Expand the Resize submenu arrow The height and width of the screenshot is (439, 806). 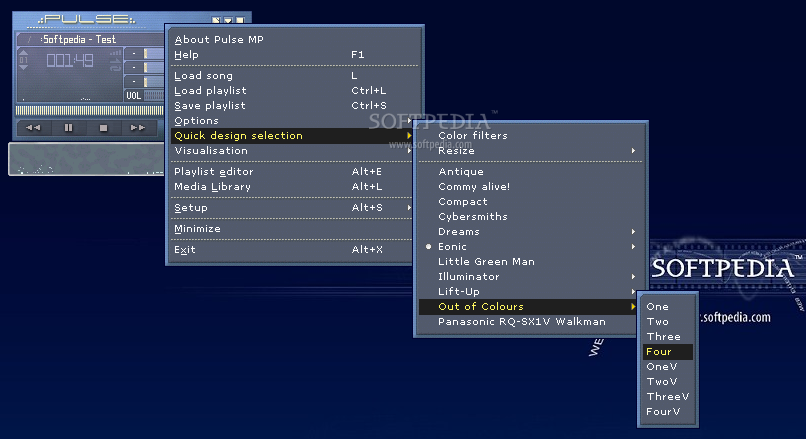click(x=633, y=151)
